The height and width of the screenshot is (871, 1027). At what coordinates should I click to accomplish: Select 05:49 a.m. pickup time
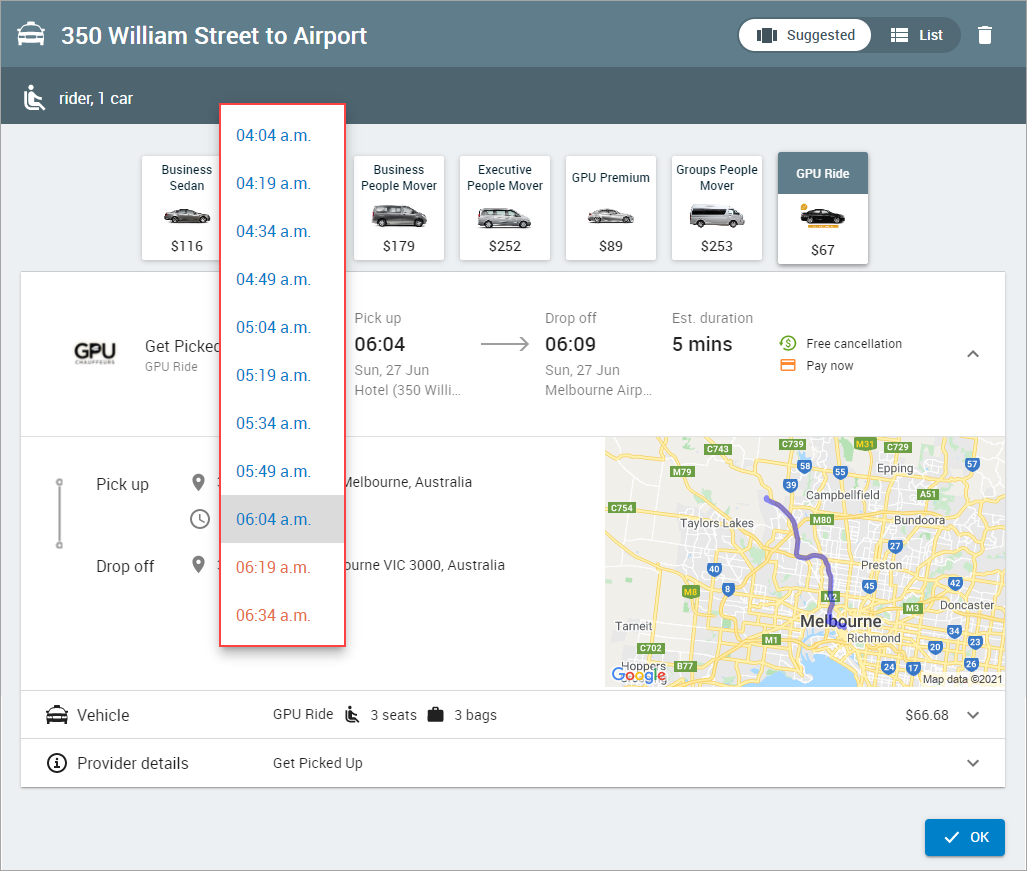point(282,472)
